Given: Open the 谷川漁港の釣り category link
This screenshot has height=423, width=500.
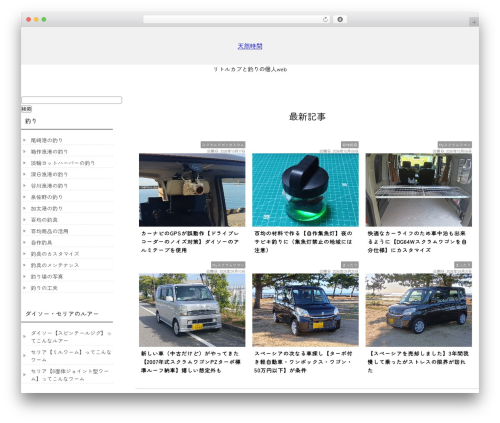Looking at the screenshot, I should pyautogui.click(x=49, y=186).
